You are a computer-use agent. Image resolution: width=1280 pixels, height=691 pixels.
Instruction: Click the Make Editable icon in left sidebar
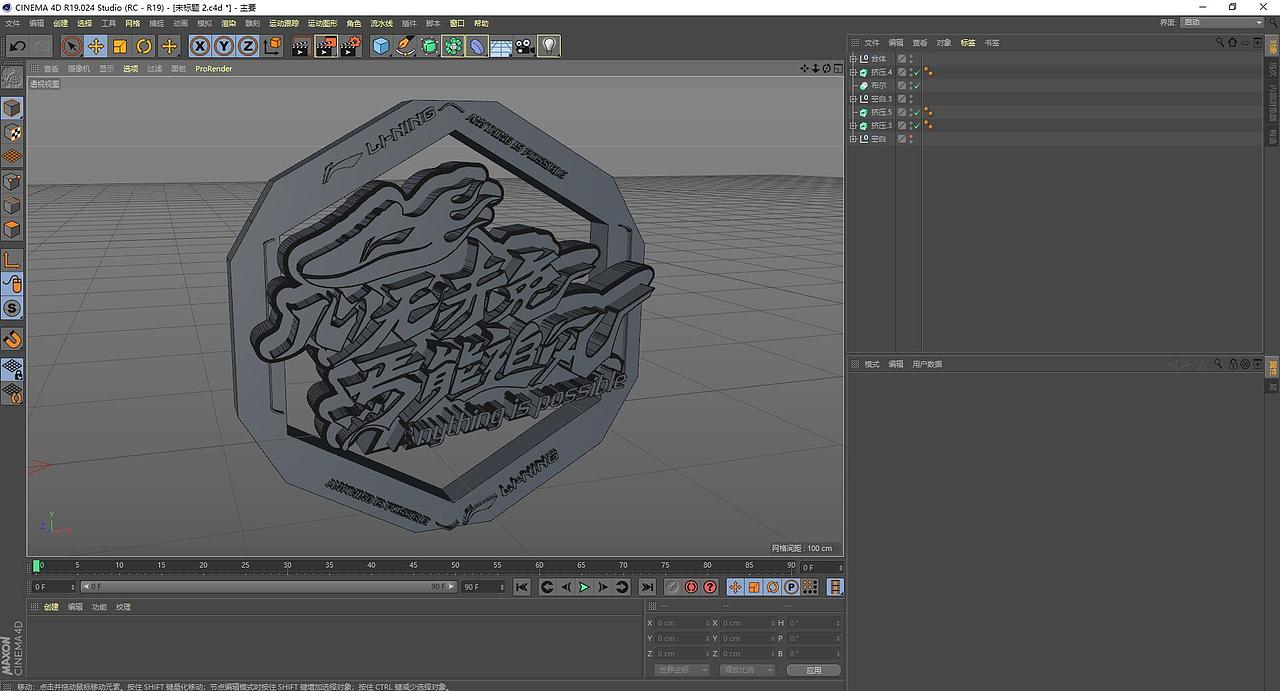(12, 77)
